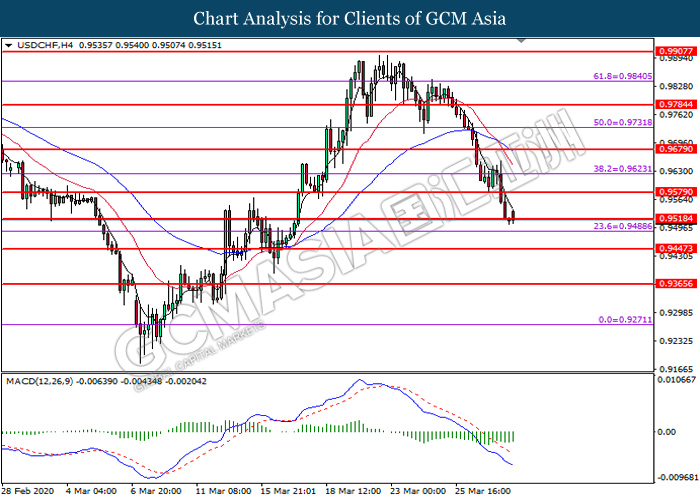Click the chart shift marker triangle at top
The height and width of the screenshot is (500, 700).
click(521, 41)
